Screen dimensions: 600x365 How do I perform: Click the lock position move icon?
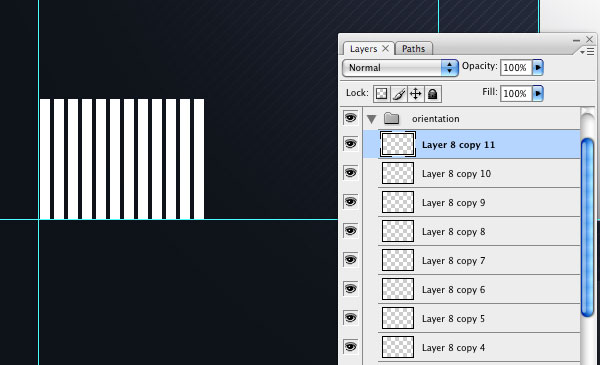click(416, 94)
